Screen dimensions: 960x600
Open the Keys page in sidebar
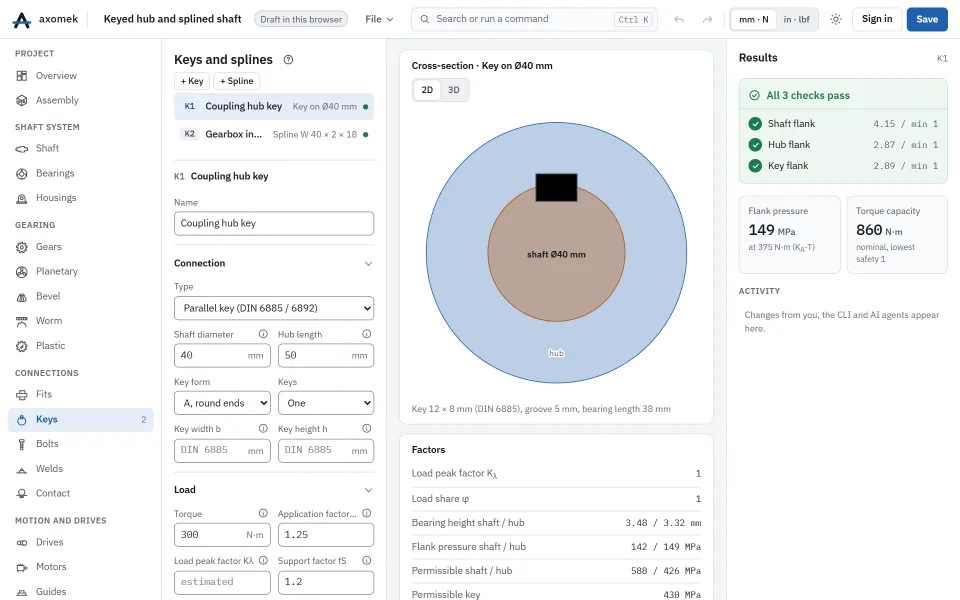coord(81,420)
